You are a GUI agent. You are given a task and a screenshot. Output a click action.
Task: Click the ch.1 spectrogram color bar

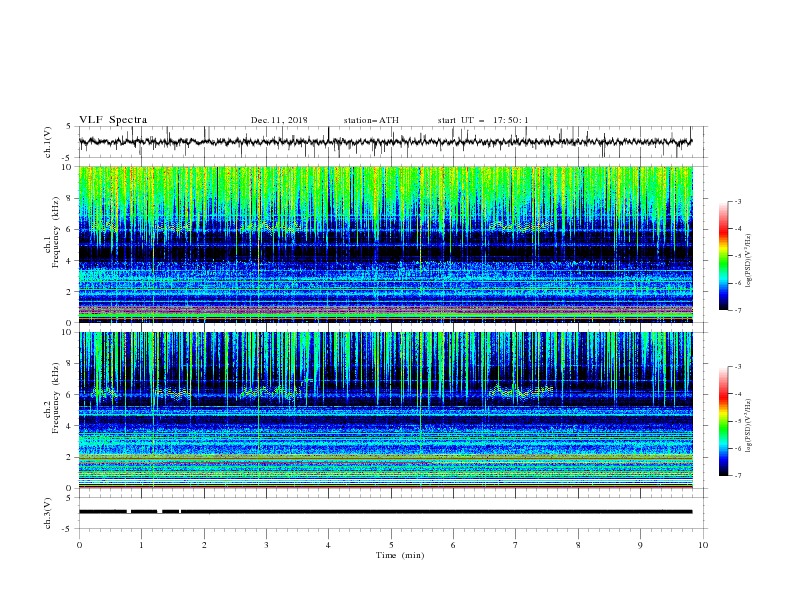(723, 256)
